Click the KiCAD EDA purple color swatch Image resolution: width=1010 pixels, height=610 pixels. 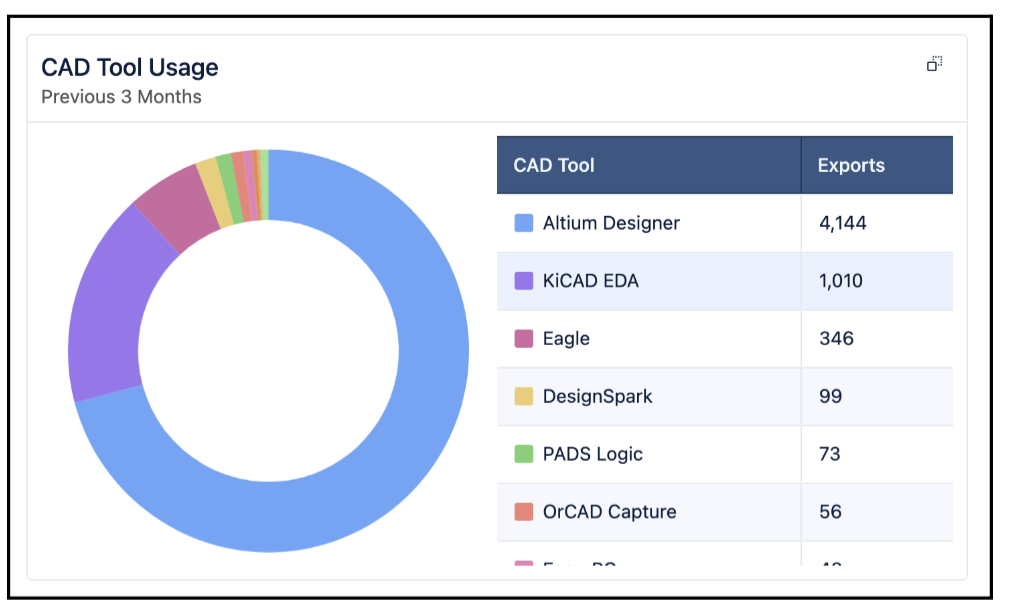524,281
